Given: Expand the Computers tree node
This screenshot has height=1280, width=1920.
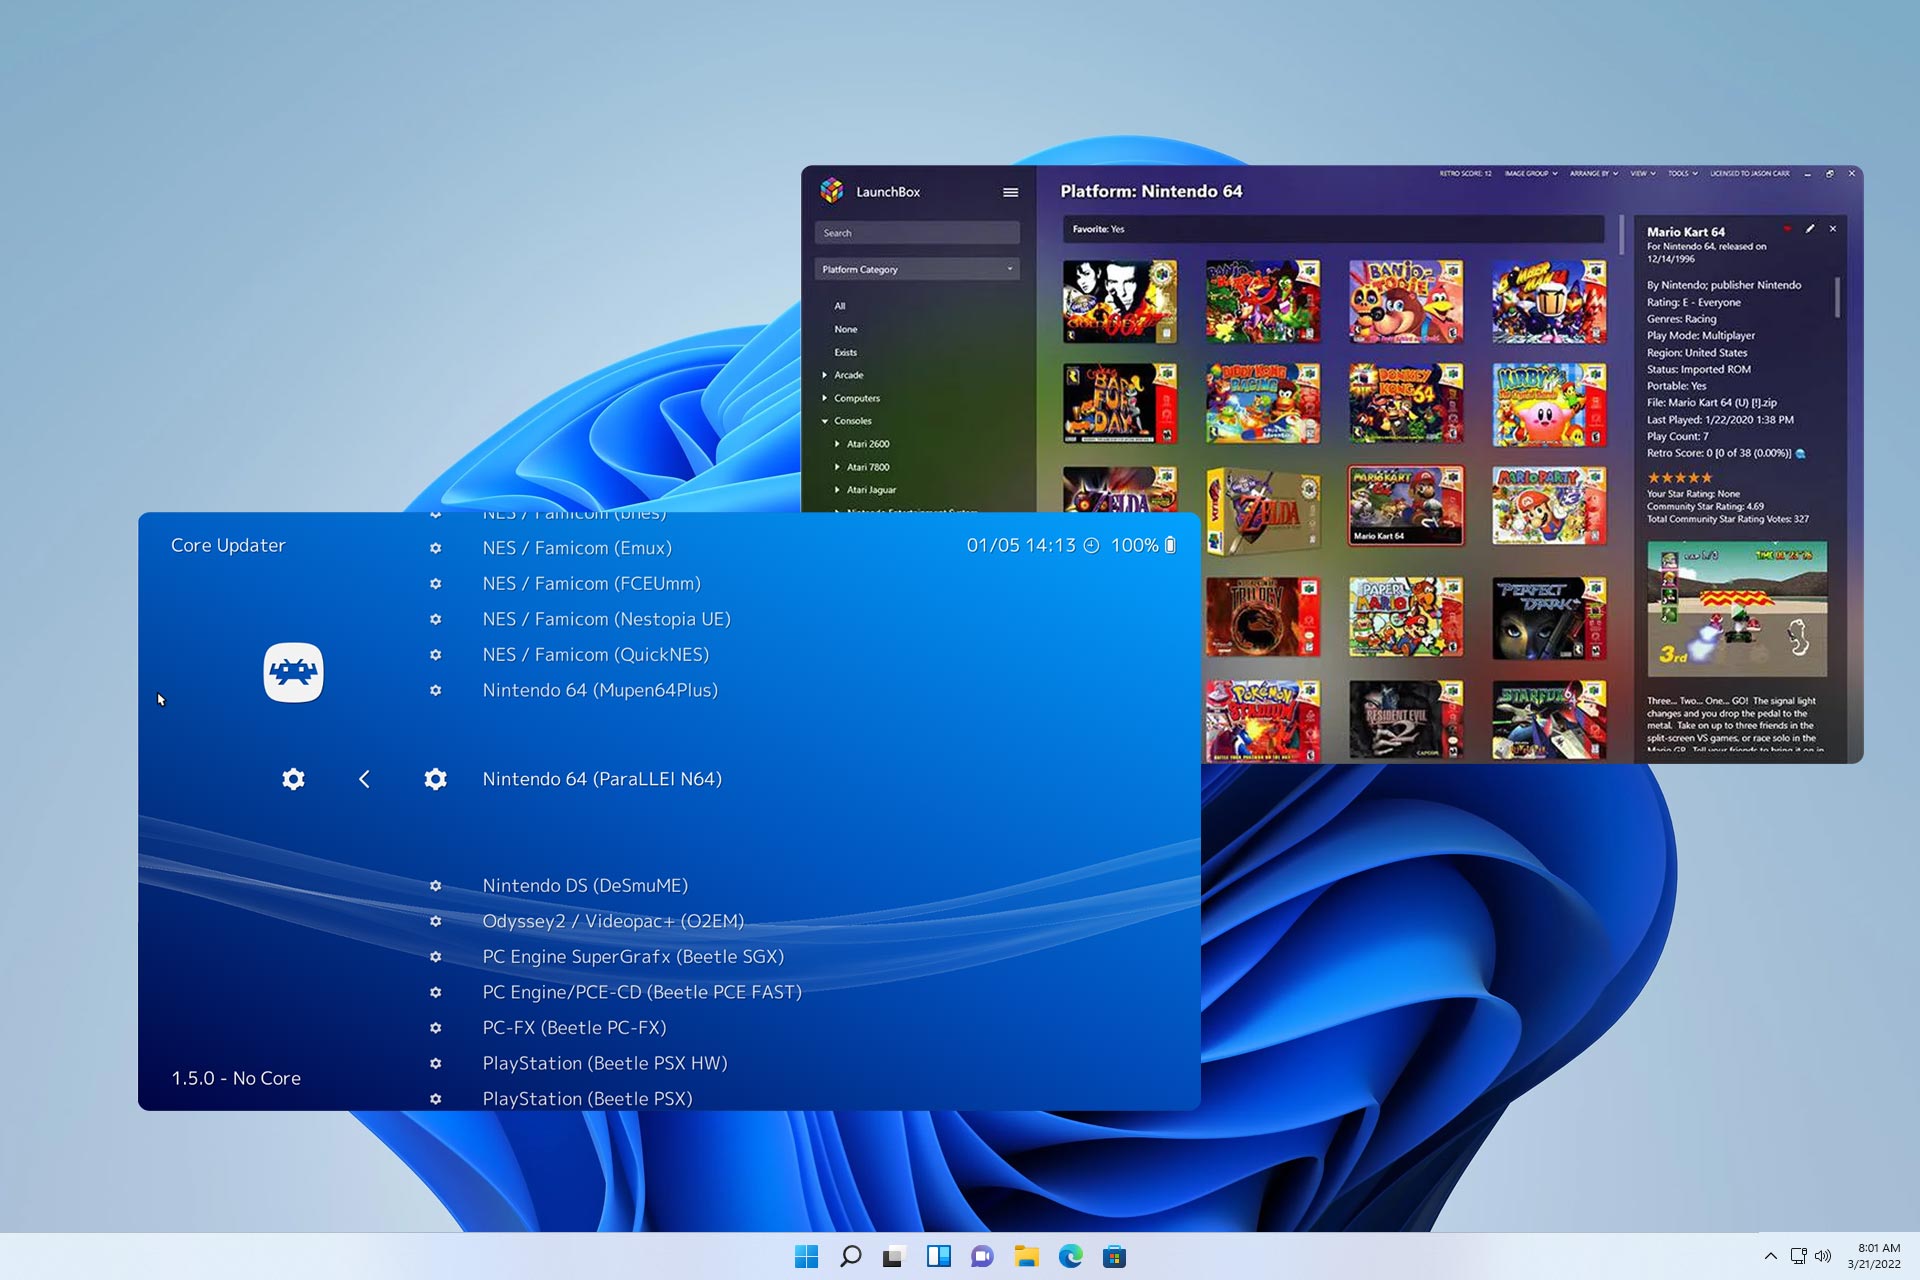Looking at the screenshot, I should (825, 398).
